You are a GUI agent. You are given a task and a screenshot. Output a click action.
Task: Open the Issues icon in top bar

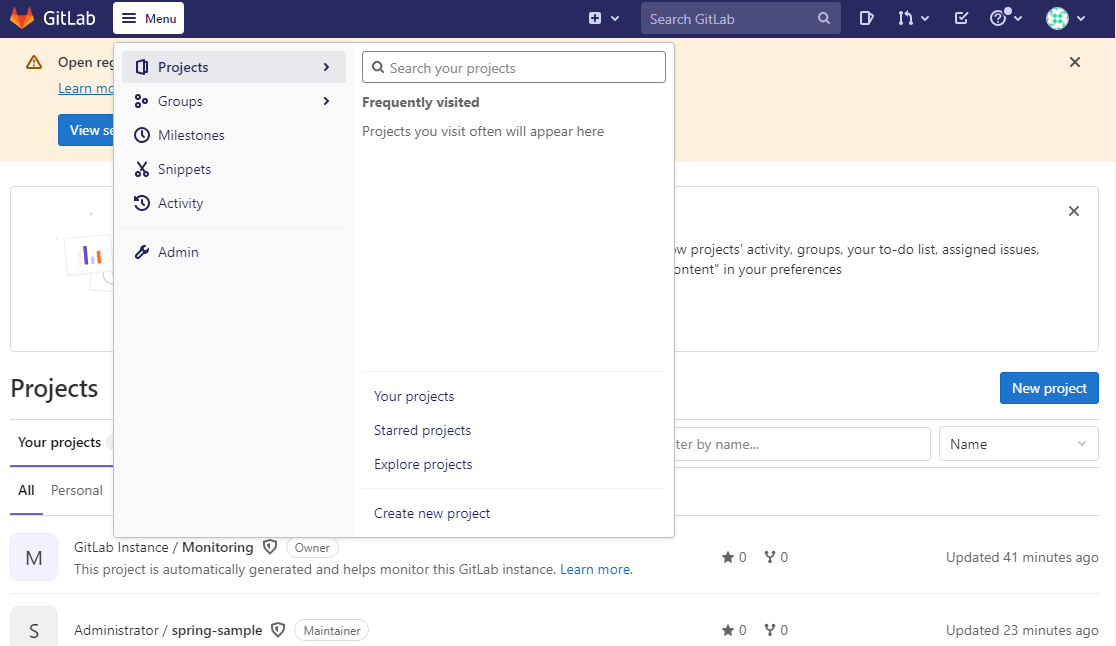pyautogui.click(x=866, y=18)
